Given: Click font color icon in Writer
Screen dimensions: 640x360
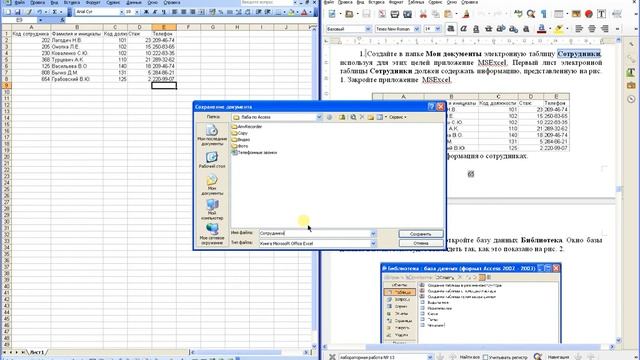Looking at the screenshot, I should [542, 29].
